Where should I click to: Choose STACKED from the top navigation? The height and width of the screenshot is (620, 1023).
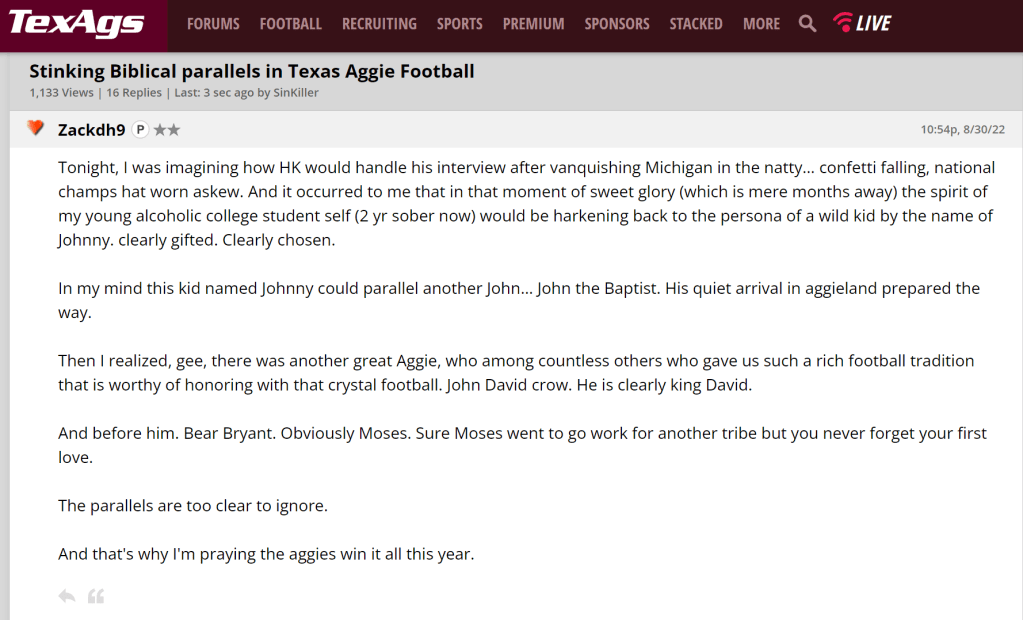click(x=696, y=24)
